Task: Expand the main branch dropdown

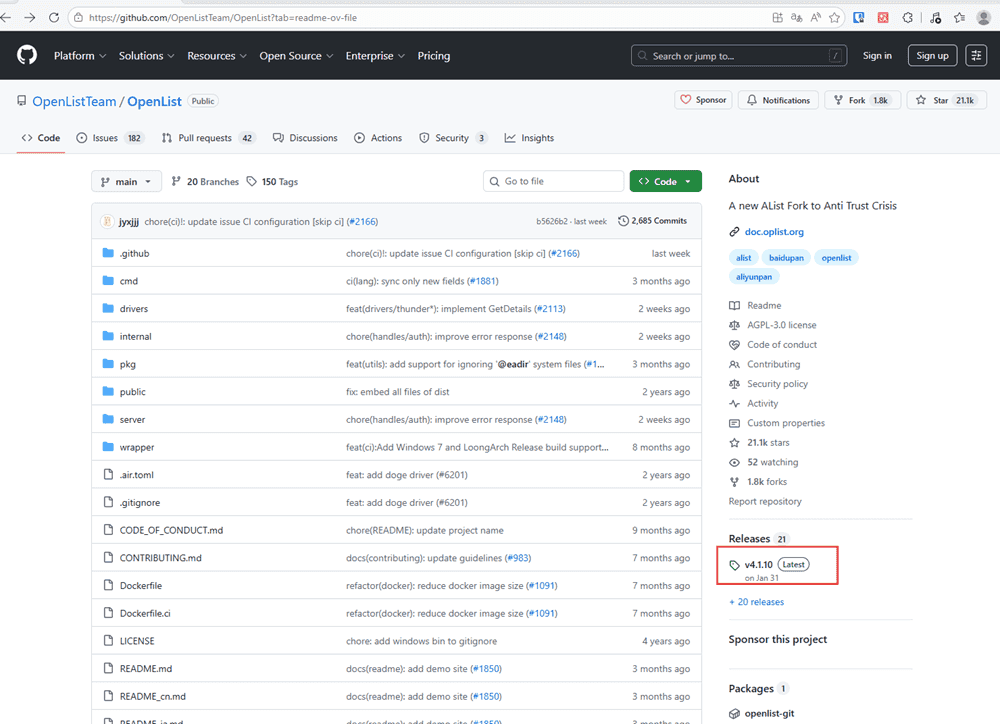Action: (x=126, y=182)
